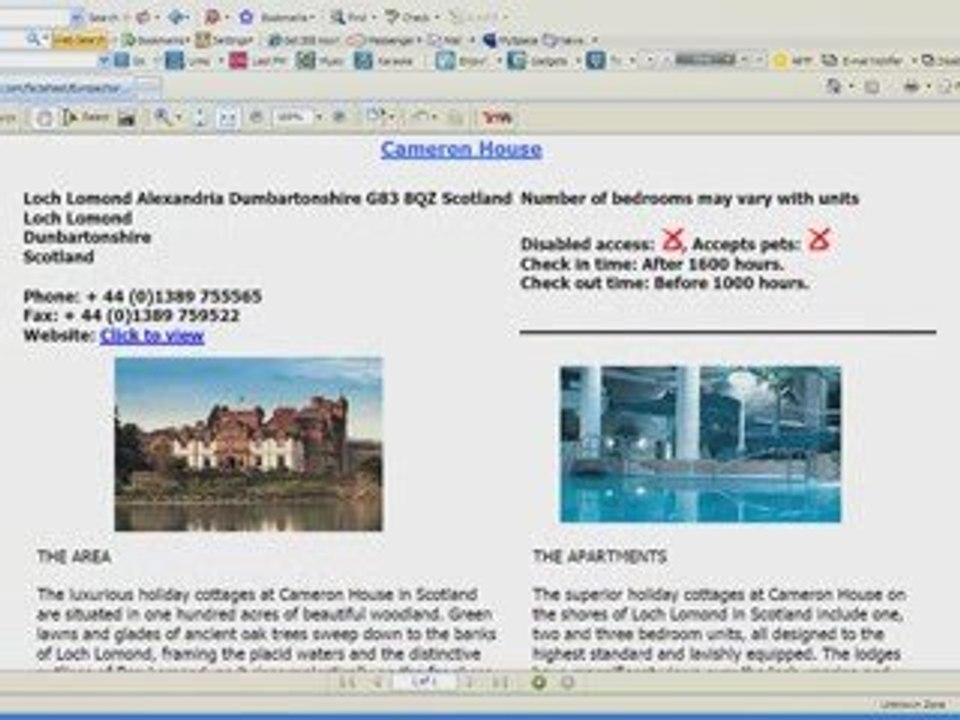Screen dimensions: 960x720
Task: Open the Settings menu in second toolbar
Action: (x=225, y=40)
